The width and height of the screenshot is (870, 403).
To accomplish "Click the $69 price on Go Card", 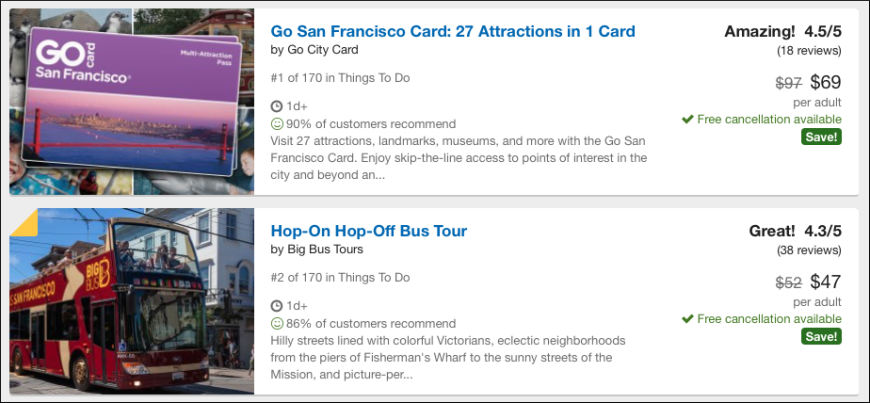I will tap(826, 83).
